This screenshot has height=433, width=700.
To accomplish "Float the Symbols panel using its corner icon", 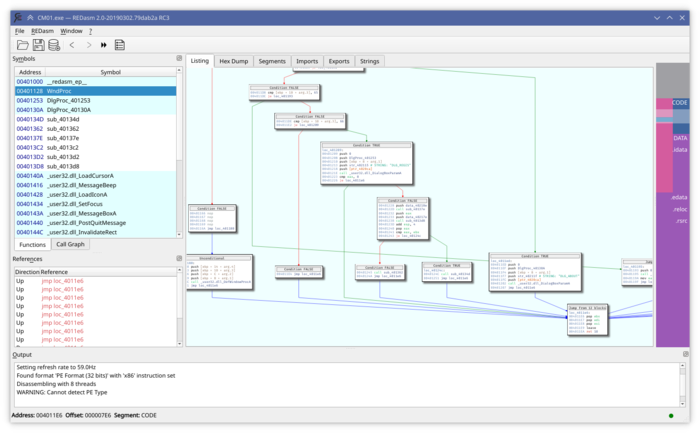I will [x=179, y=59].
